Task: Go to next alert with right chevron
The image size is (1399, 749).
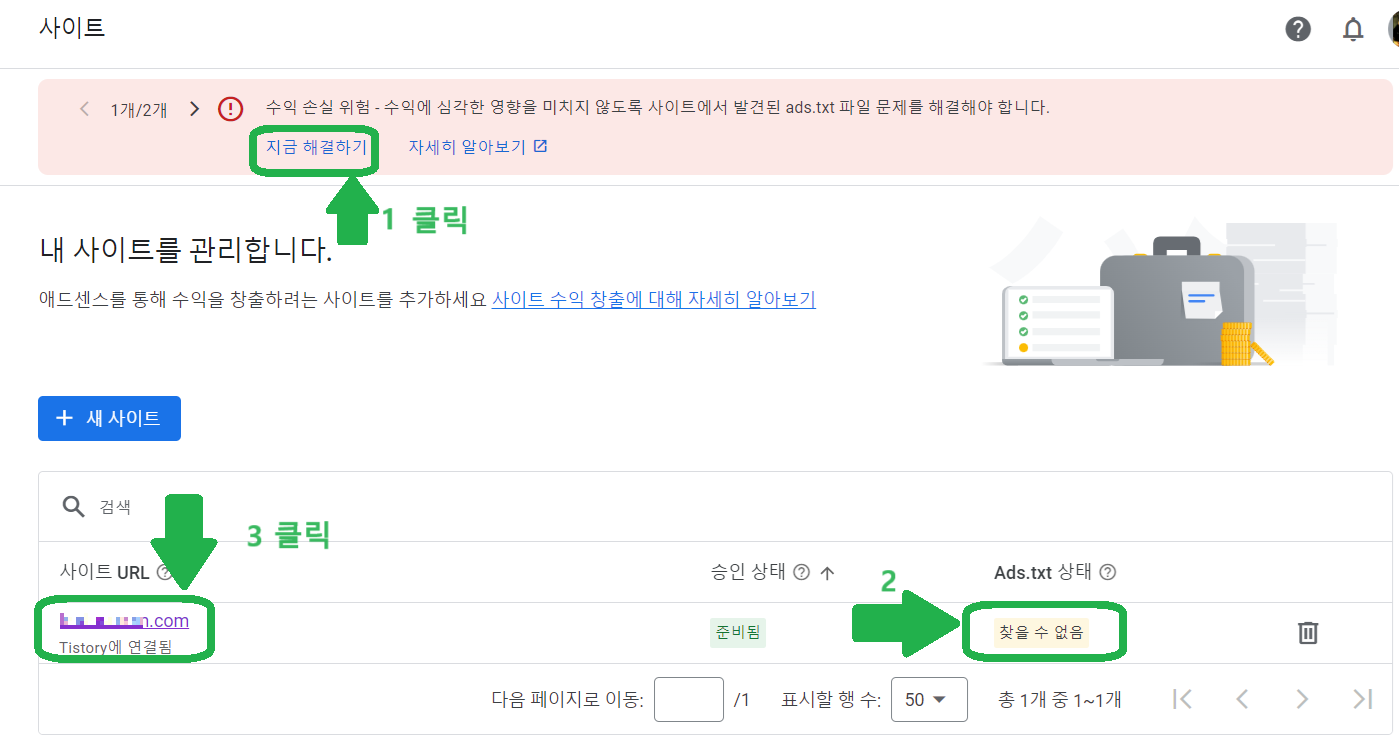Action: point(195,108)
